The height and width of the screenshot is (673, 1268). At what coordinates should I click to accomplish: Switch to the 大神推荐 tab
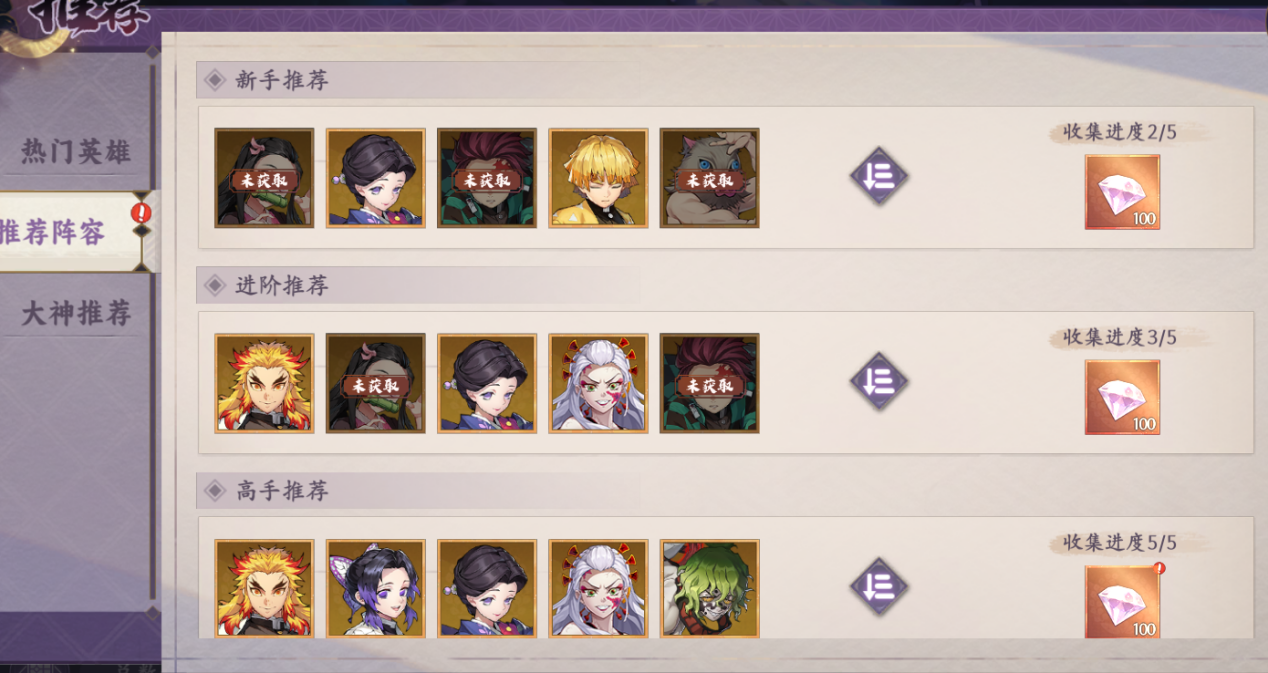(x=76, y=313)
